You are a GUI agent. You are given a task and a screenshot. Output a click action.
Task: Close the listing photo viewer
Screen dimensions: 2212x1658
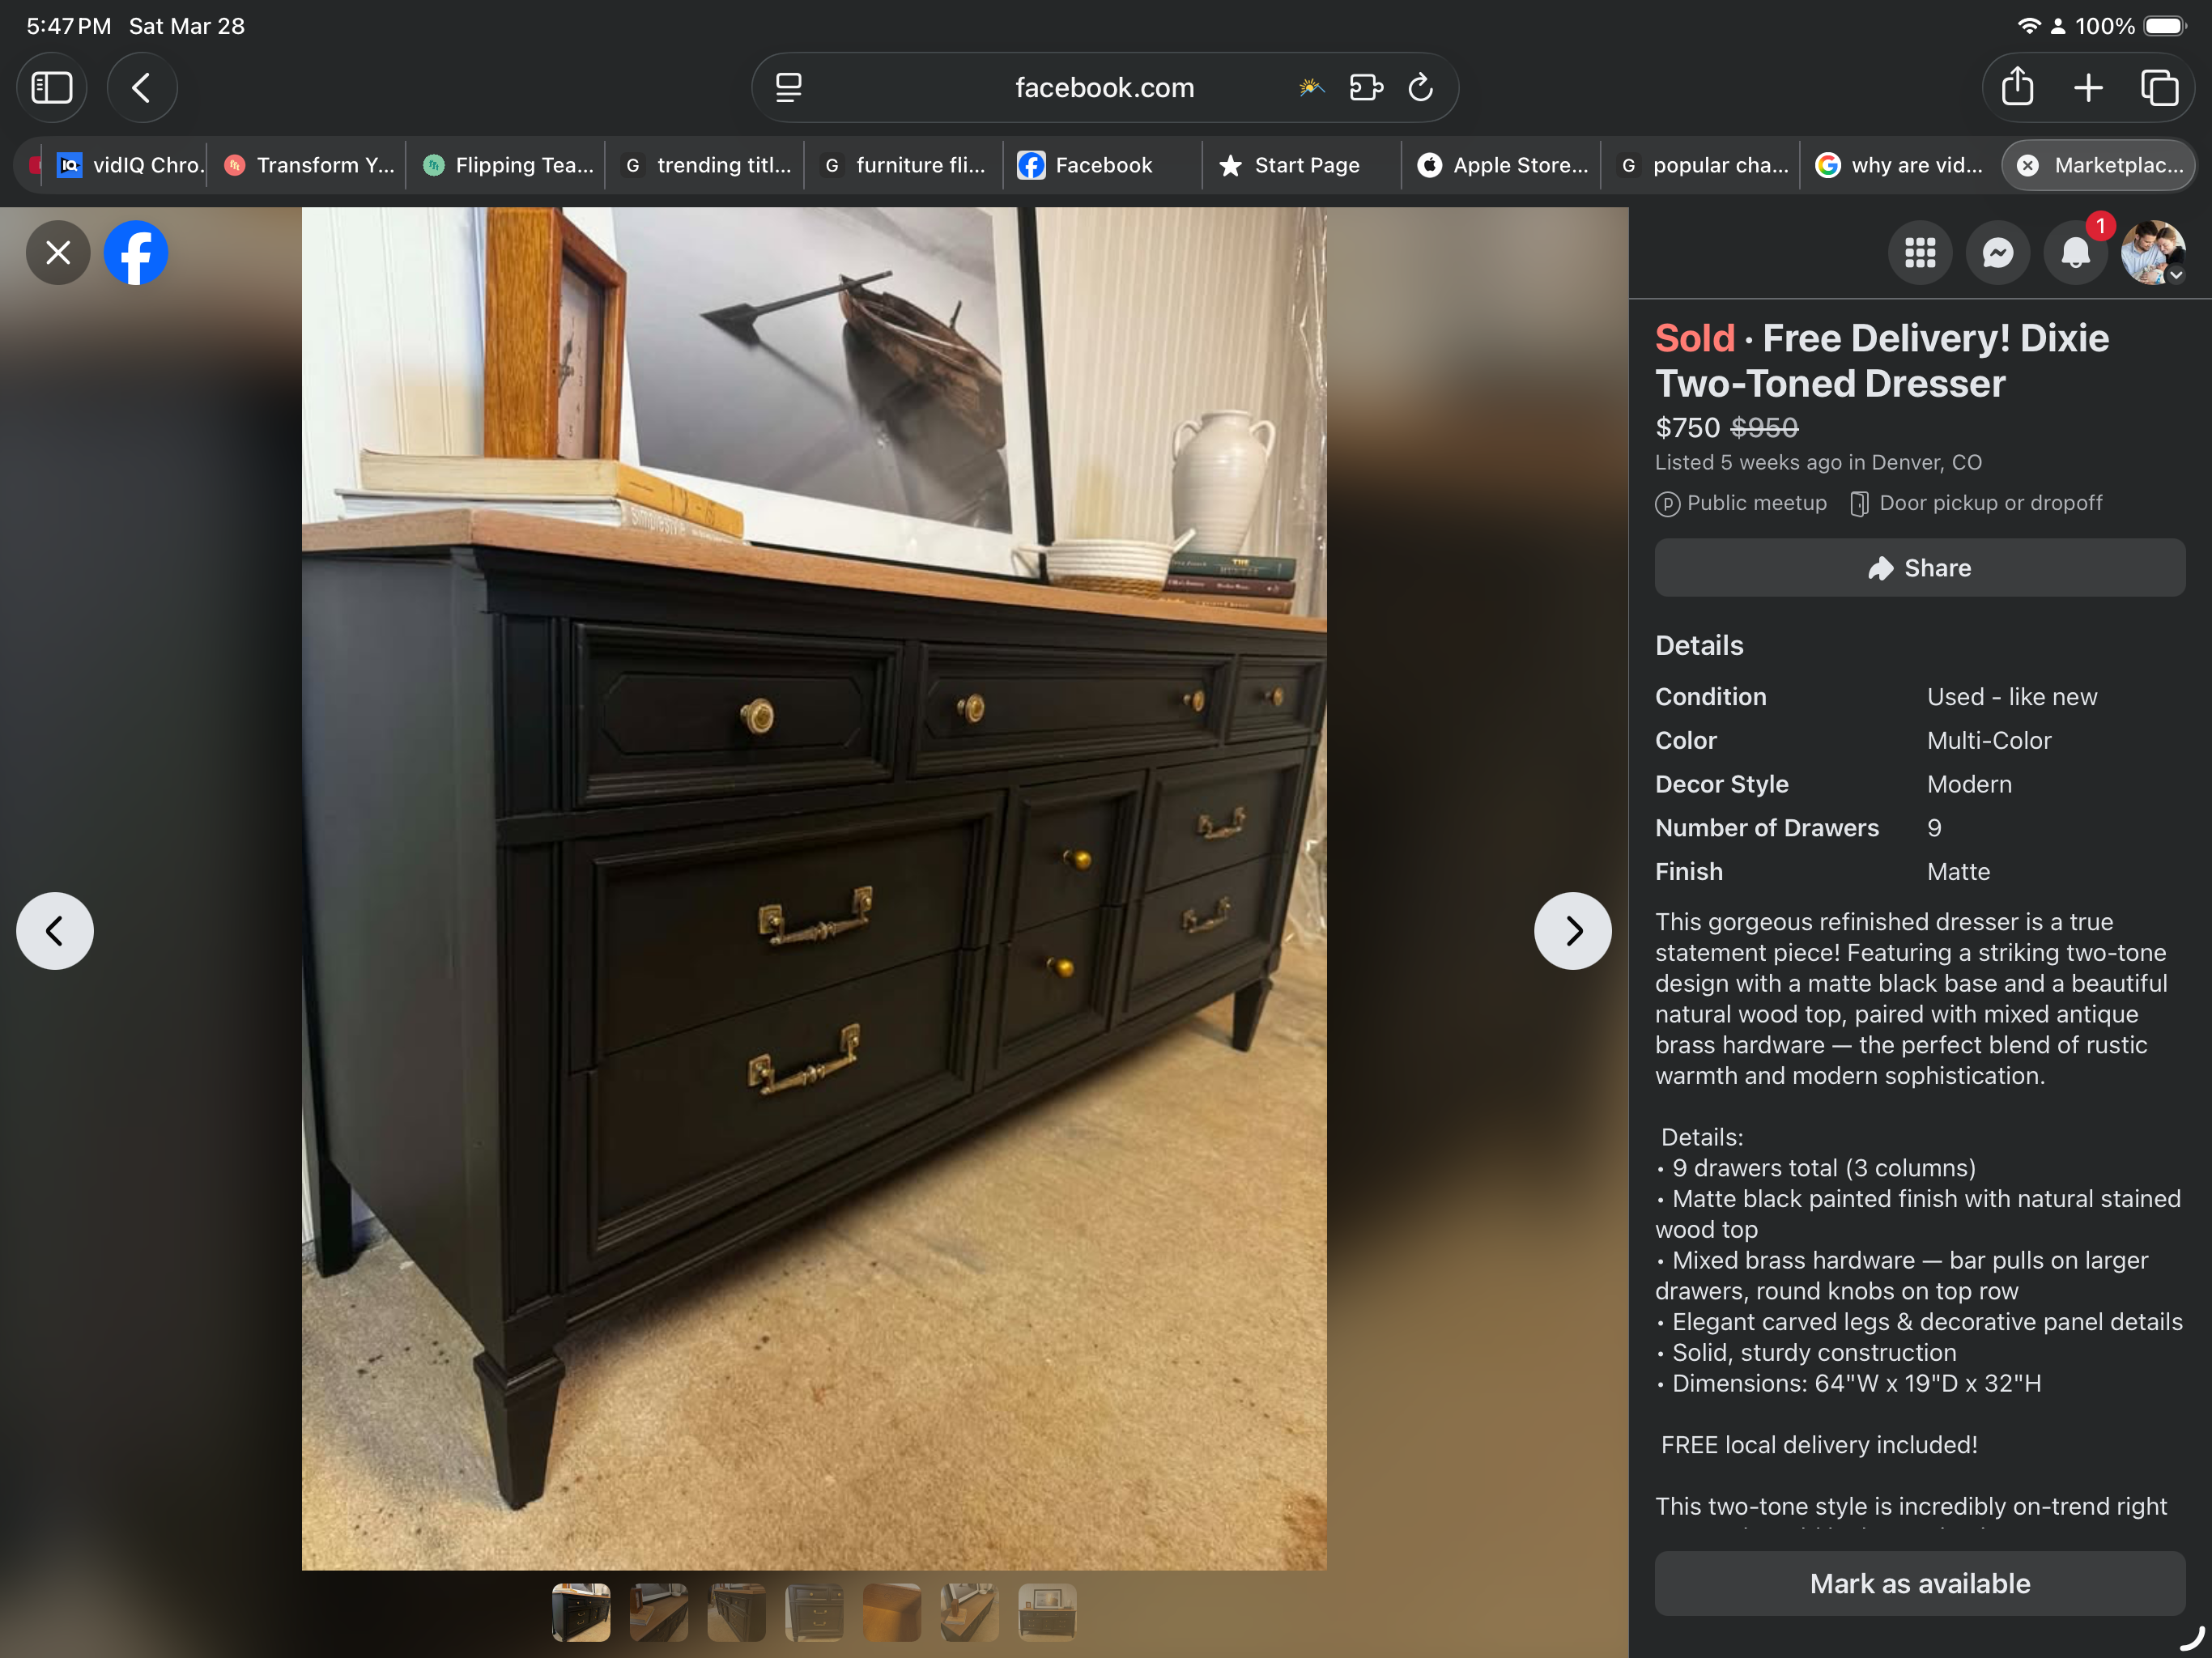click(58, 253)
